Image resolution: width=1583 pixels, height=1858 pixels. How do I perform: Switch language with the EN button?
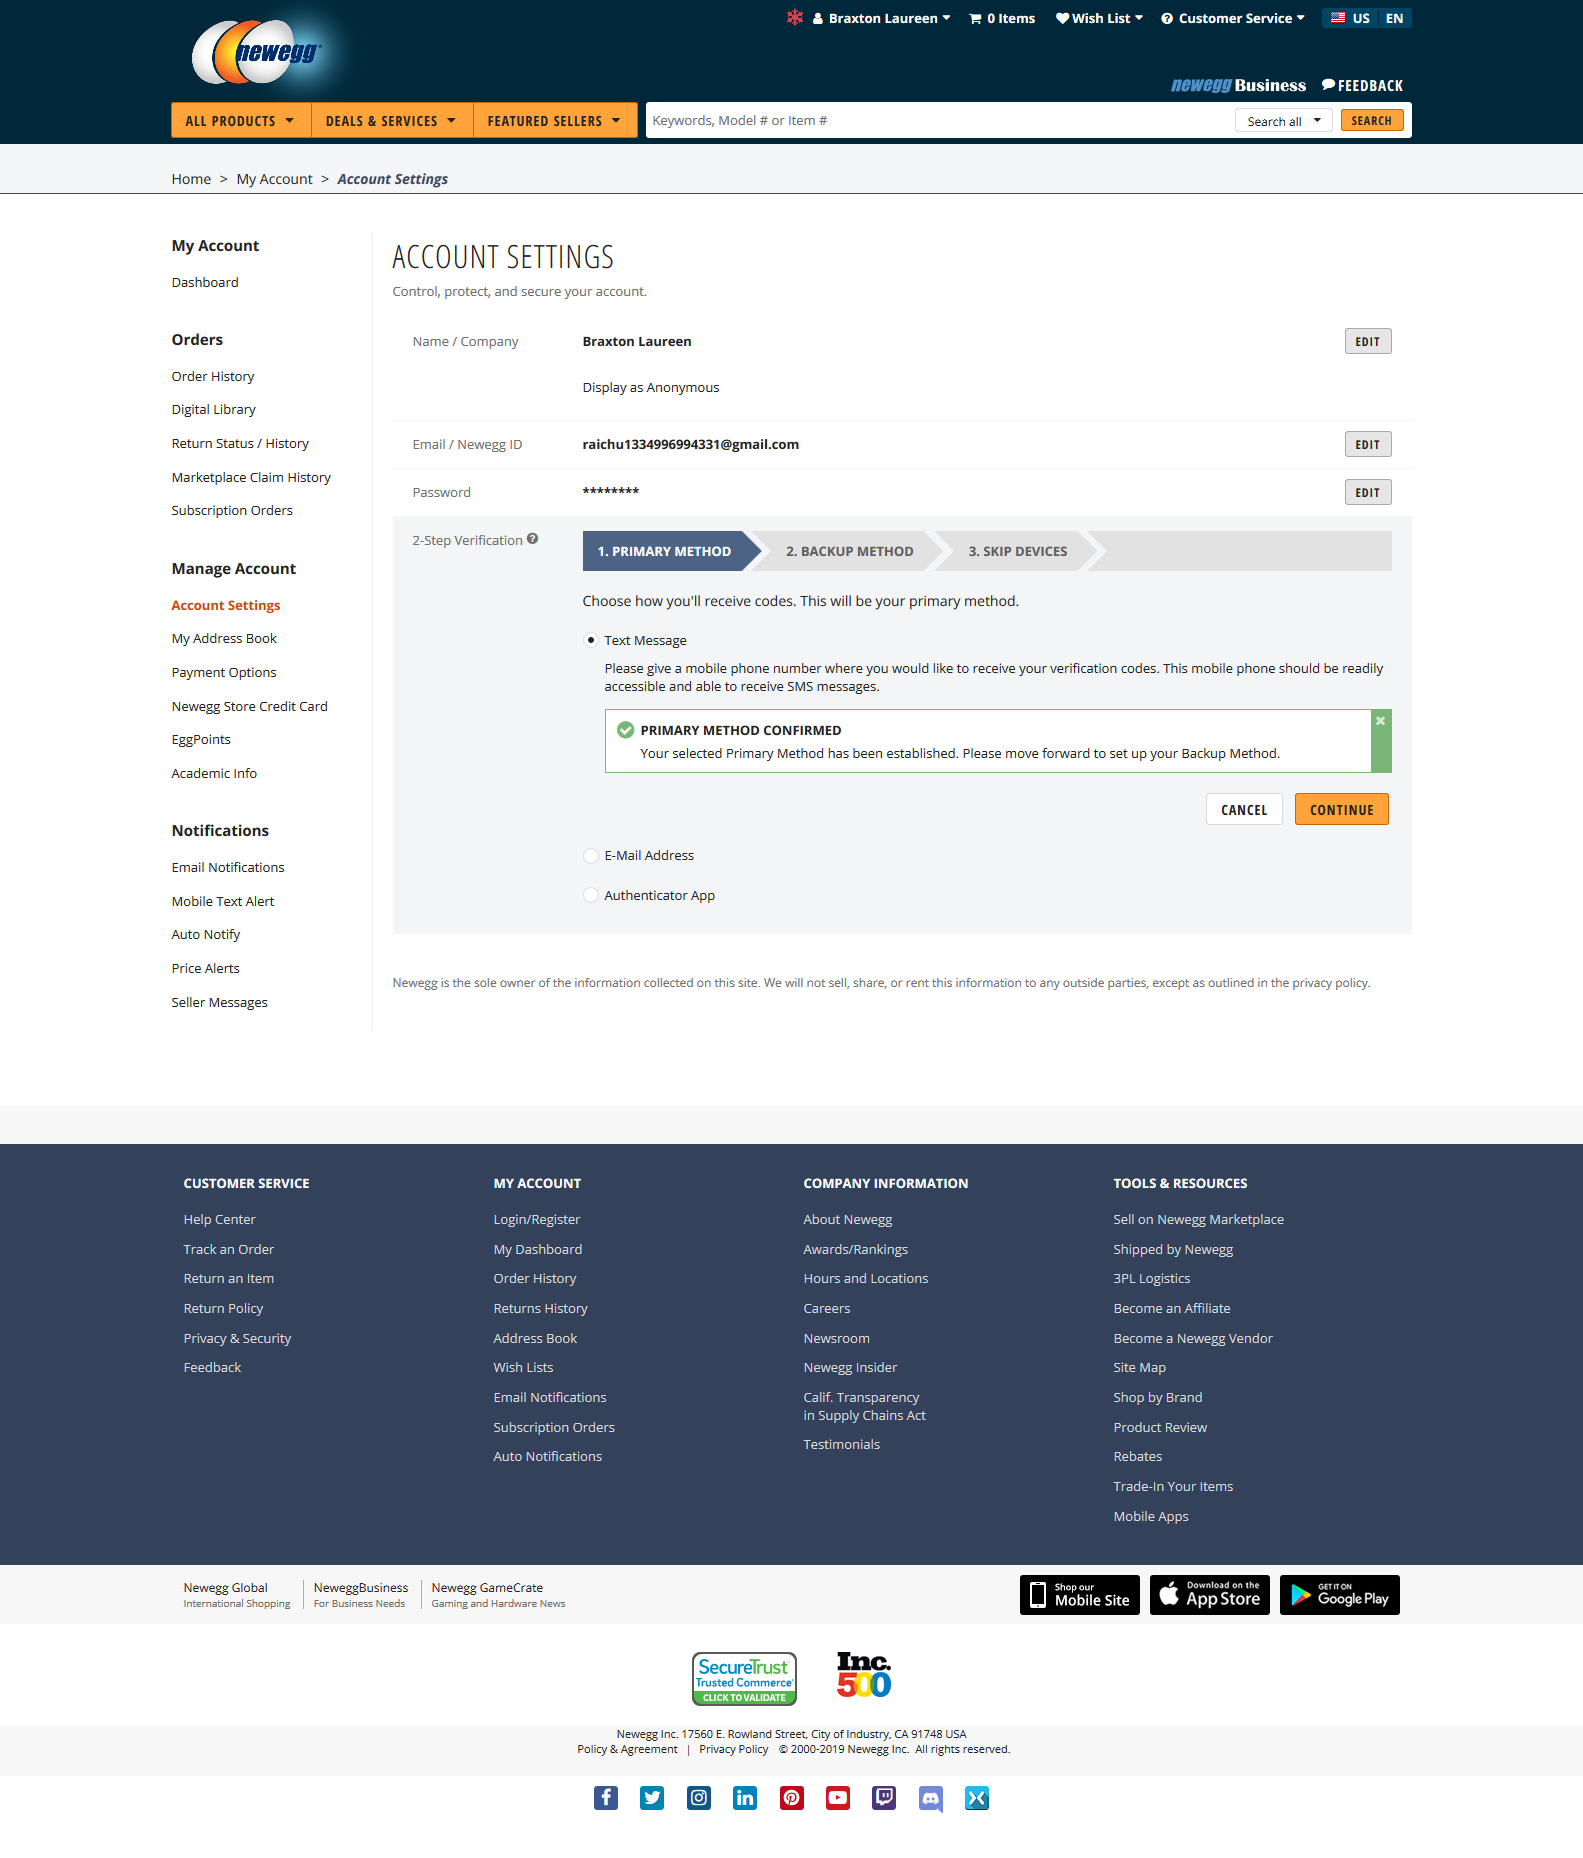1395,18
